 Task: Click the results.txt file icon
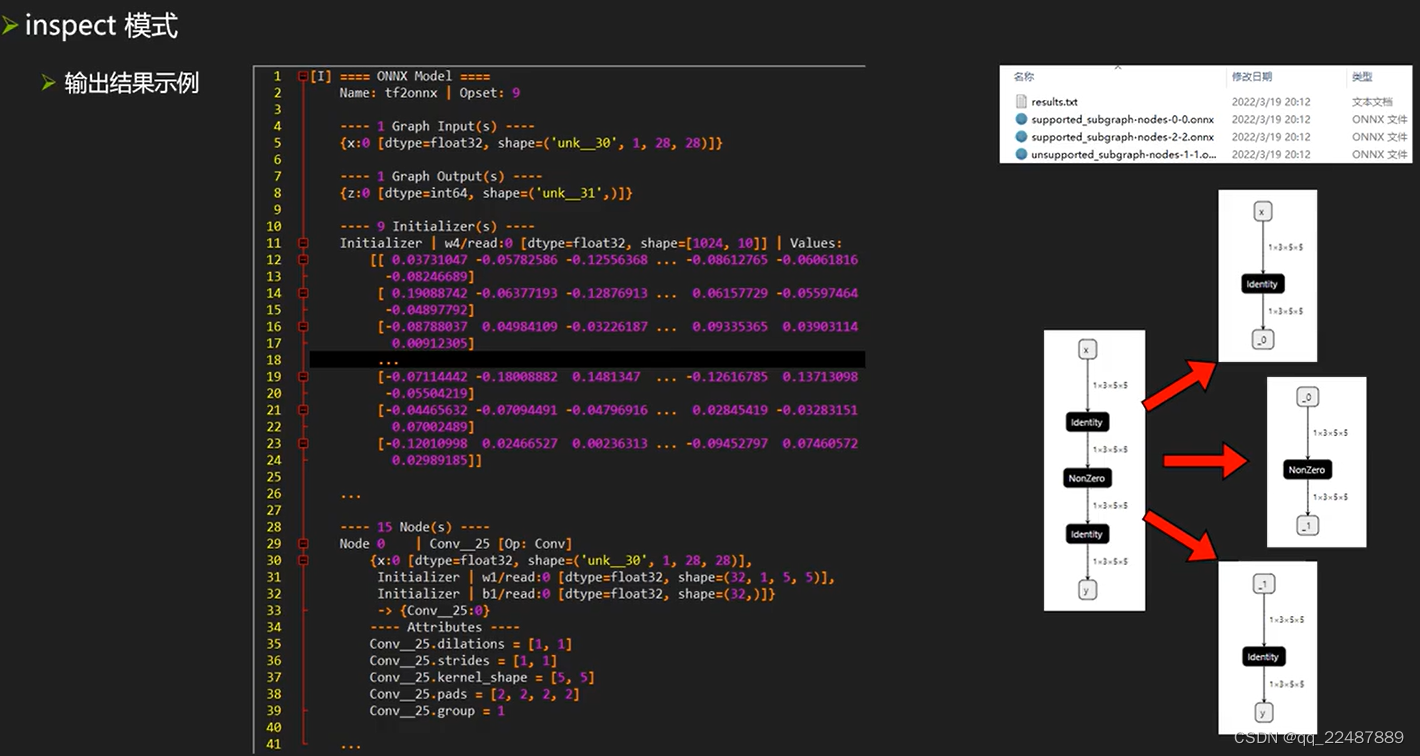[x=1021, y=102]
